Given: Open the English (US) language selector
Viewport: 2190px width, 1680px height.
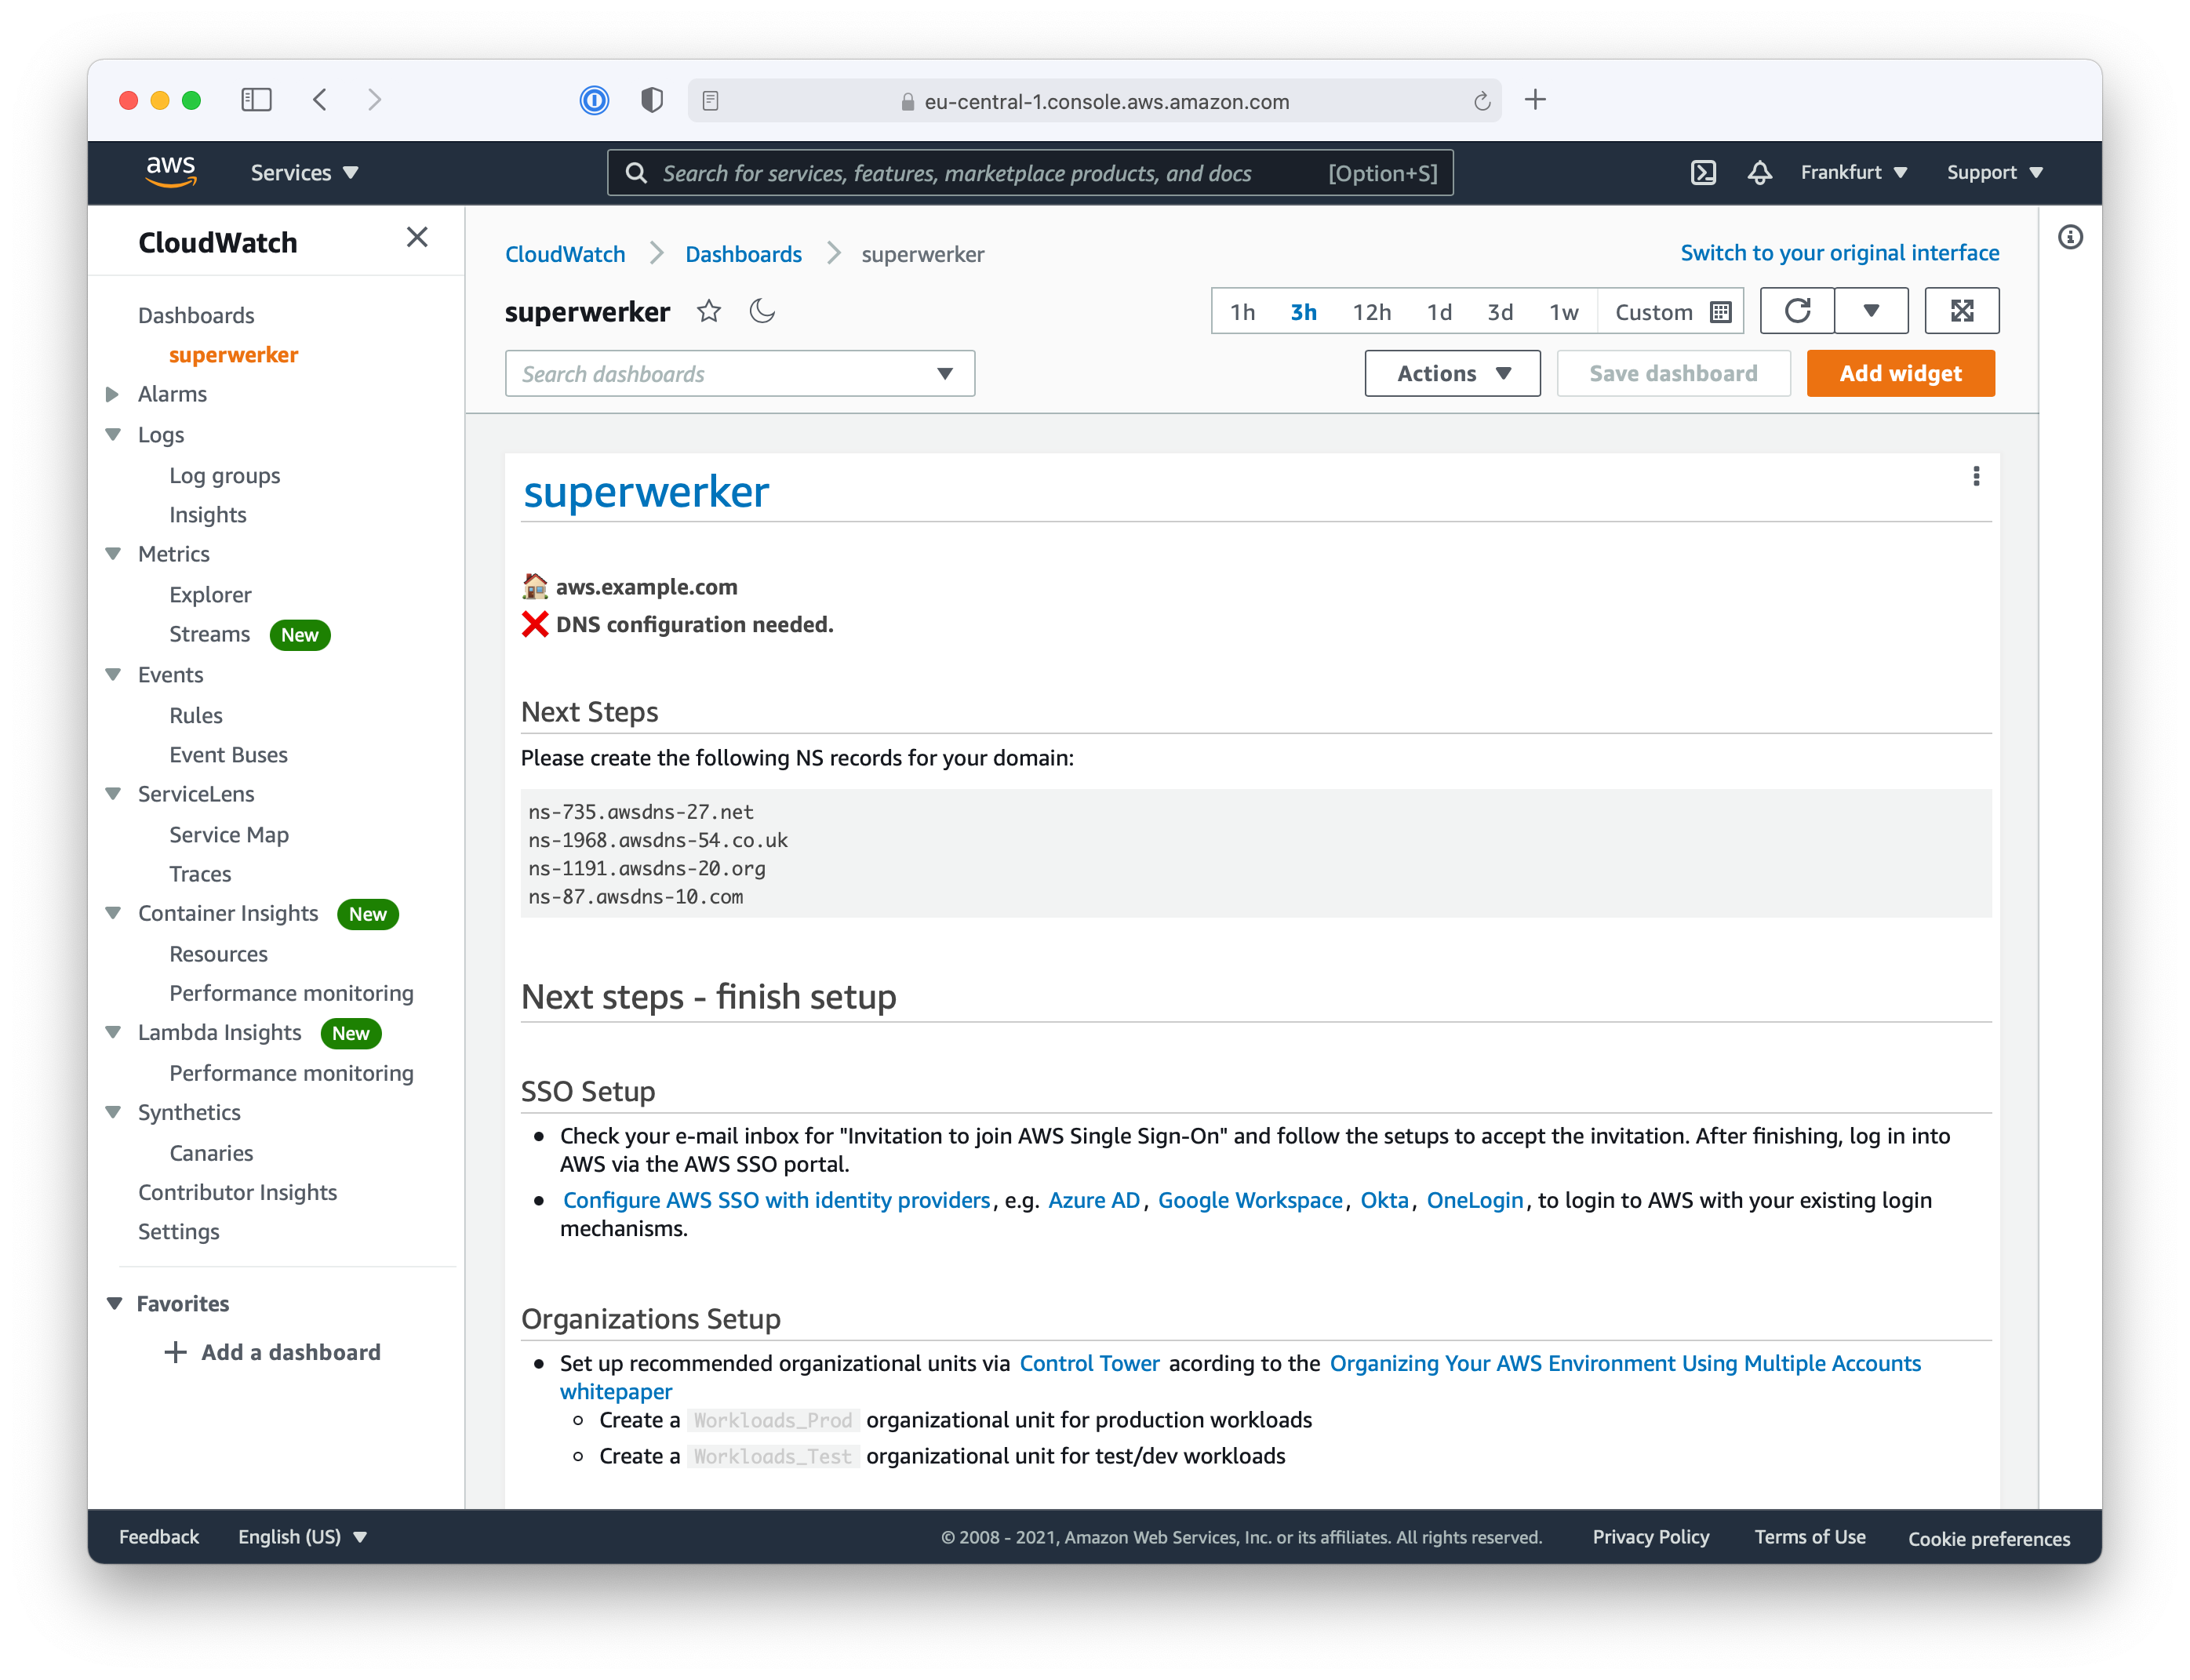Looking at the screenshot, I should [302, 1537].
